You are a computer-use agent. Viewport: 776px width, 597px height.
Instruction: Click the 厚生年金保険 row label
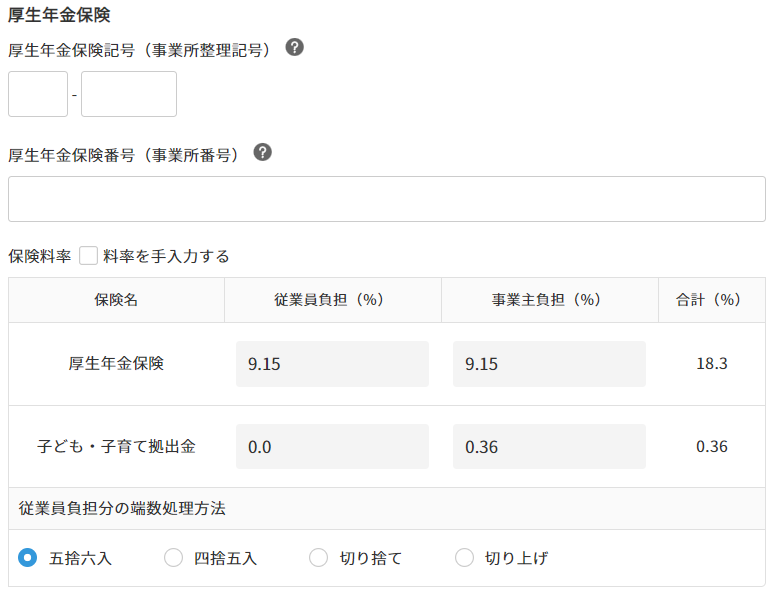[116, 364]
